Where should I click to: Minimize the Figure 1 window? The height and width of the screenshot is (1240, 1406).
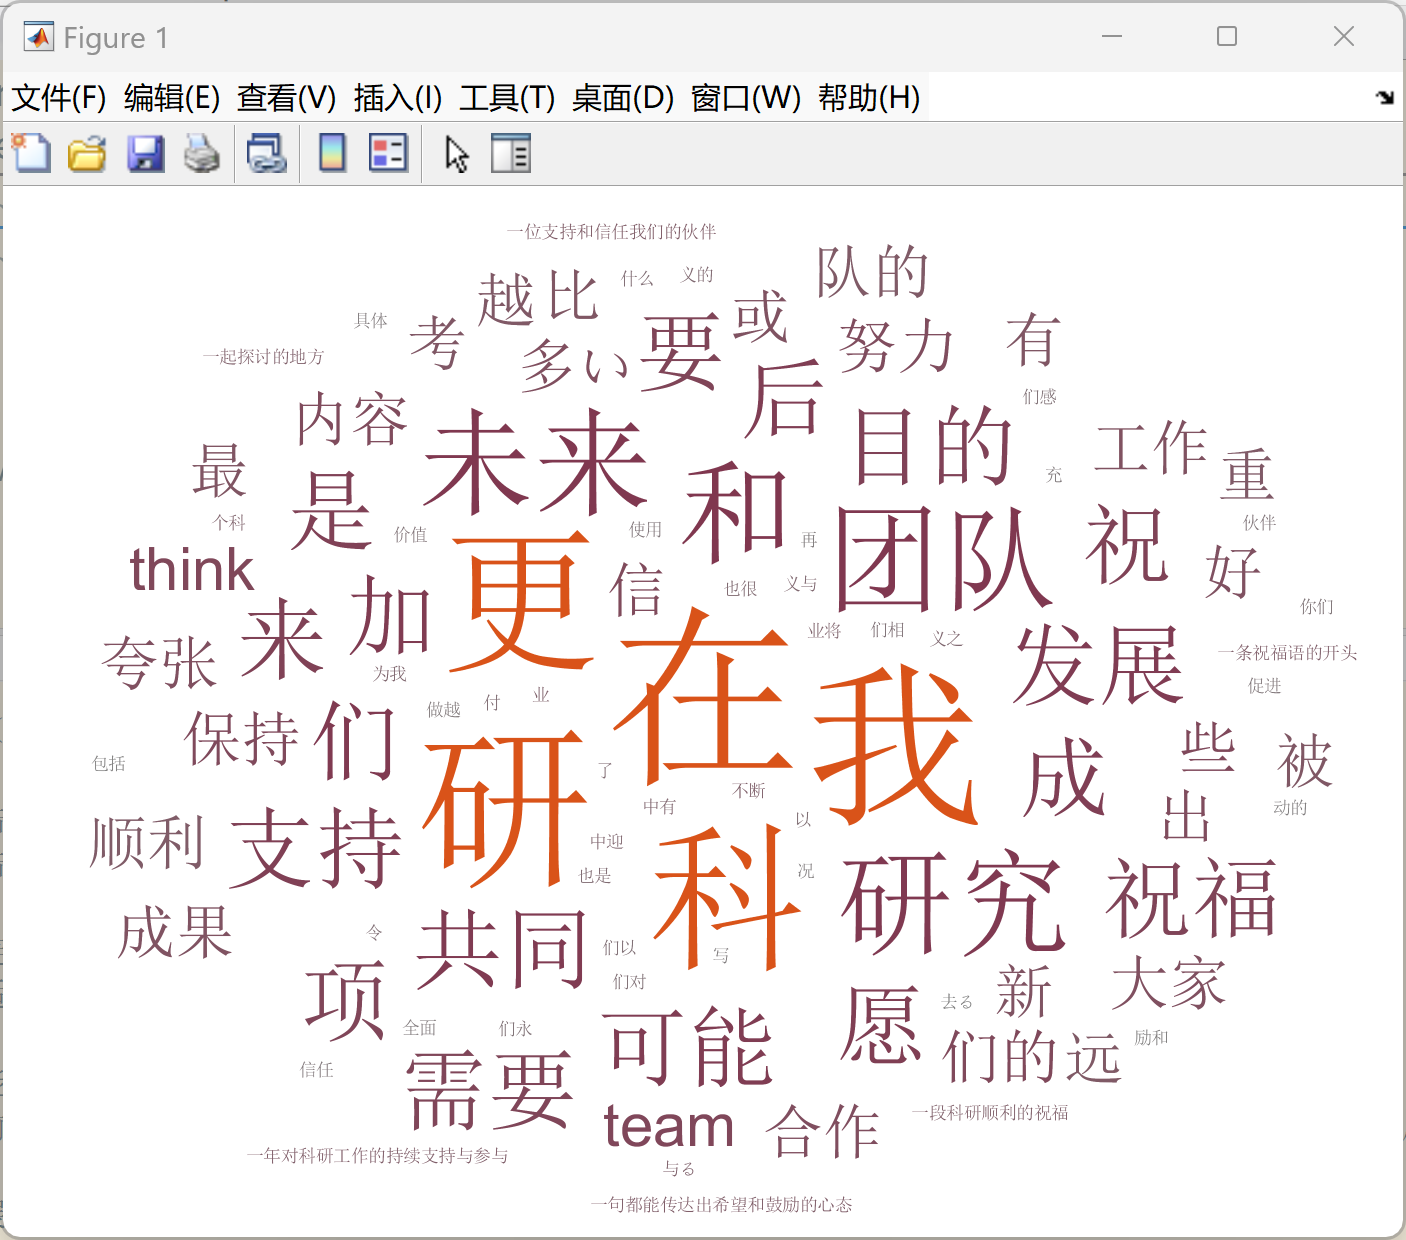(x=1112, y=37)
